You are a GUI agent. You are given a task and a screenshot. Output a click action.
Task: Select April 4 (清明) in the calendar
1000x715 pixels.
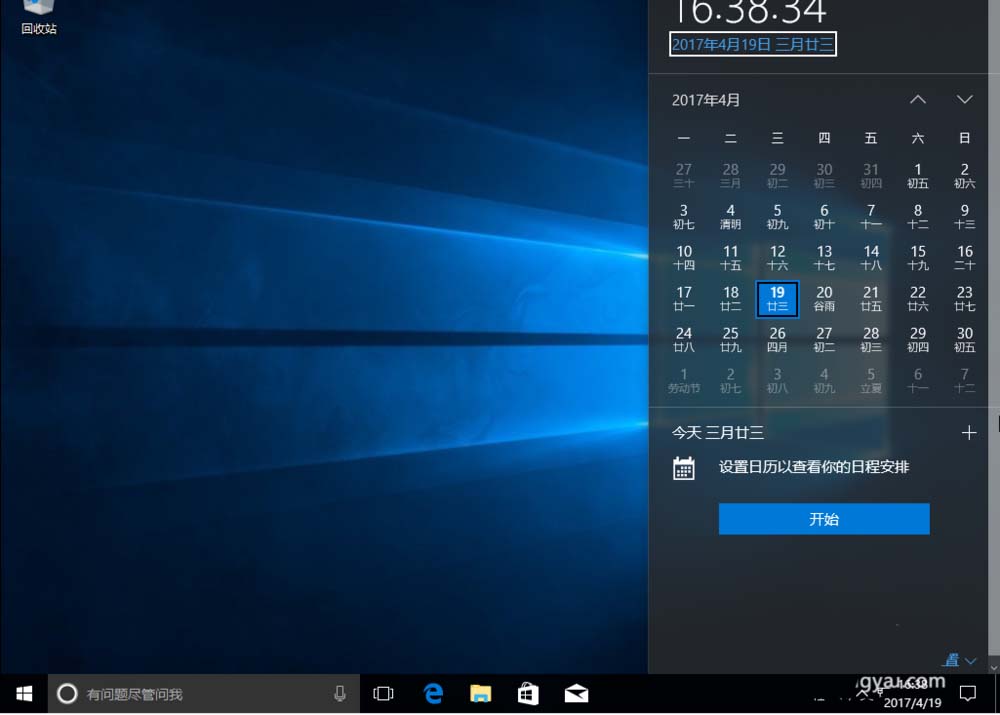(x=730, y=217)
